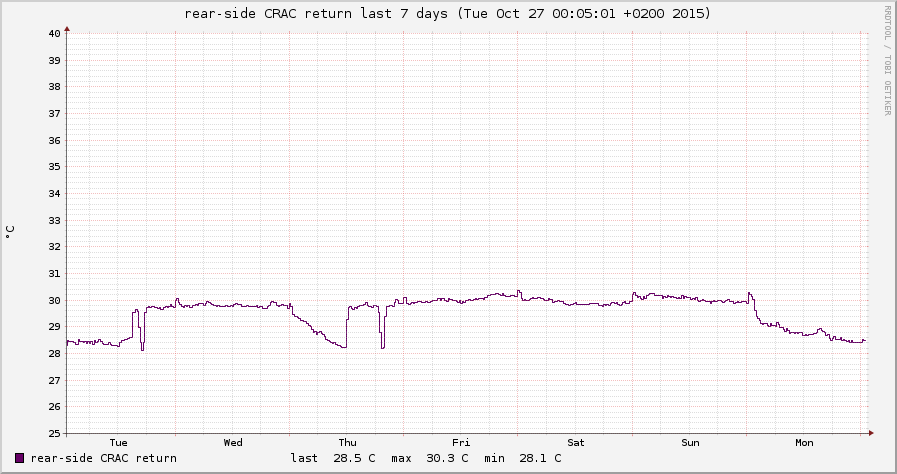Image resolution: width=897 pixels, height=474 pixels.
Task: Click the 'Sun' x-axis label
Action: tap(690, 443)
